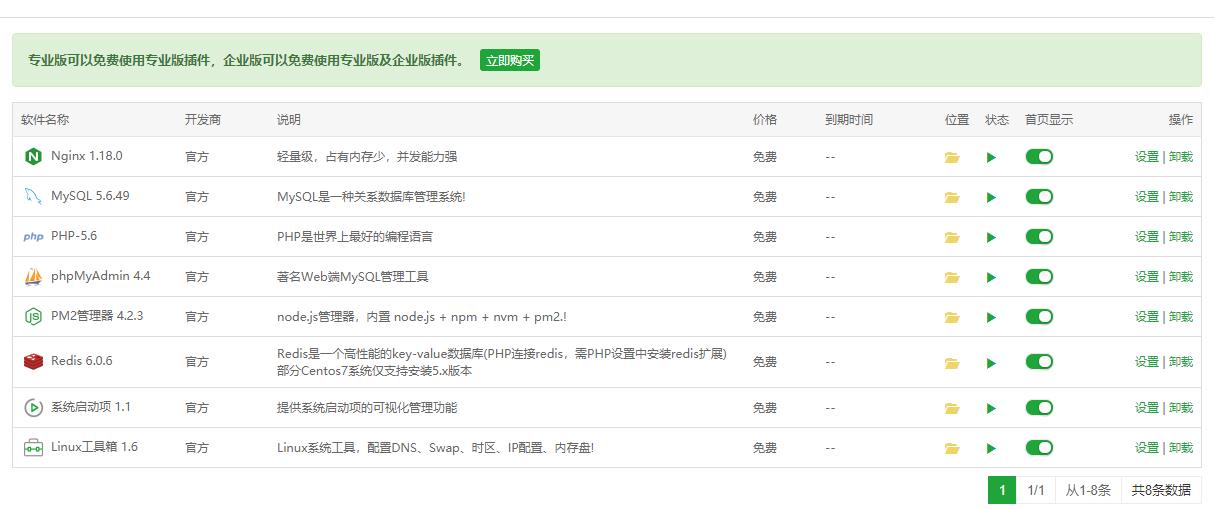Viewport: 1214px width, 509px height.
Task: Click 卸载 to uninstall PHP-5.6
Action: click(1181, 237)
